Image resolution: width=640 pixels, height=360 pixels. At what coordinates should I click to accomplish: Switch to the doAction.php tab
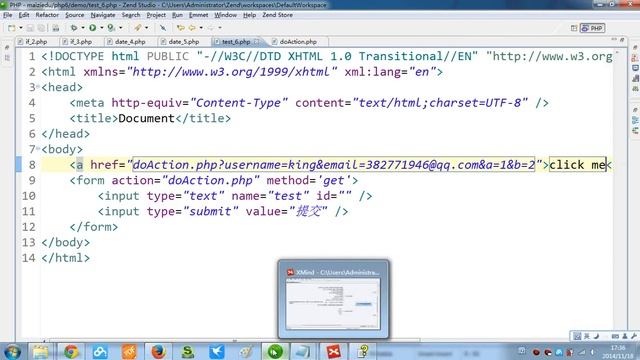tap(298, 42)
